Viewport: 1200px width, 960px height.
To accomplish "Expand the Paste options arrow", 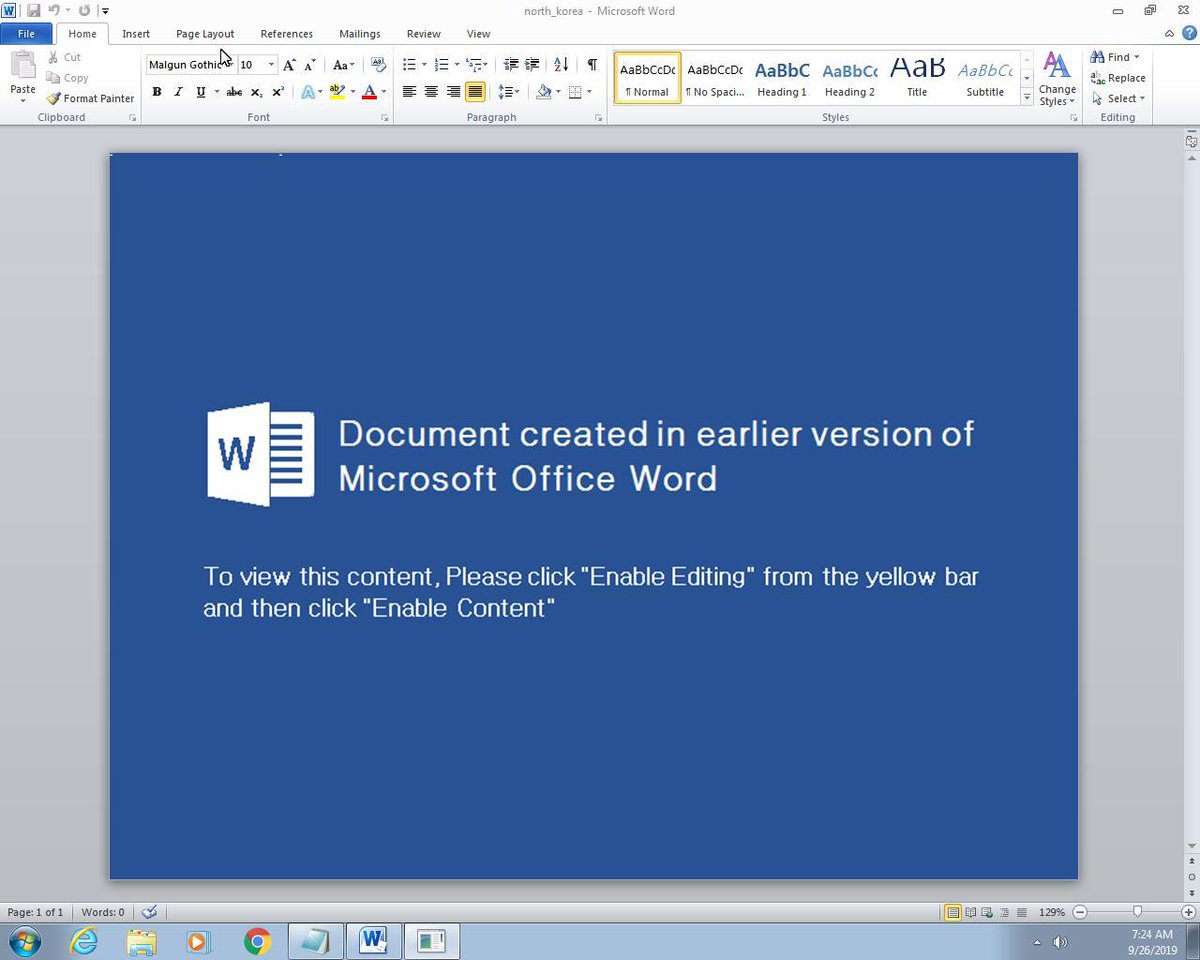I will tap(22, 101).
